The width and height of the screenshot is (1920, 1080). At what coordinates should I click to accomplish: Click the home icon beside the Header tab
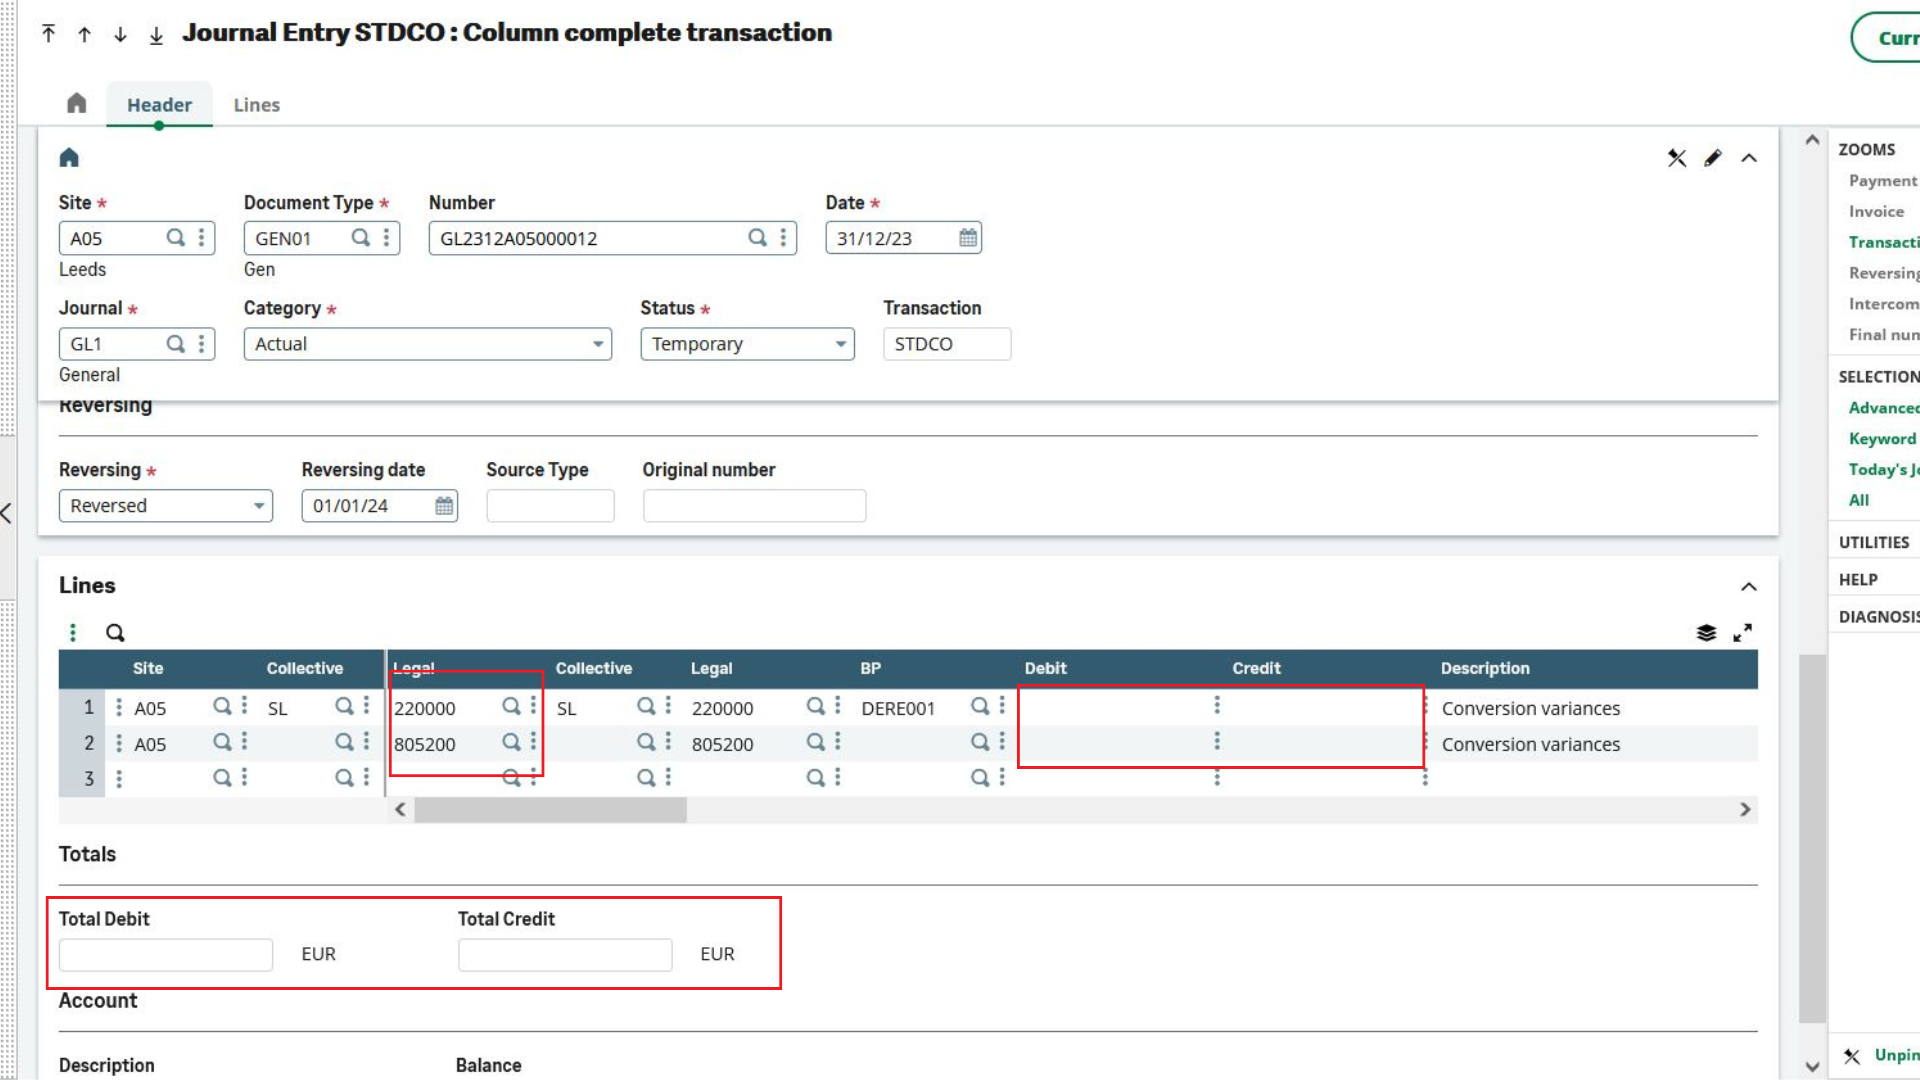(x=77, y=103)
